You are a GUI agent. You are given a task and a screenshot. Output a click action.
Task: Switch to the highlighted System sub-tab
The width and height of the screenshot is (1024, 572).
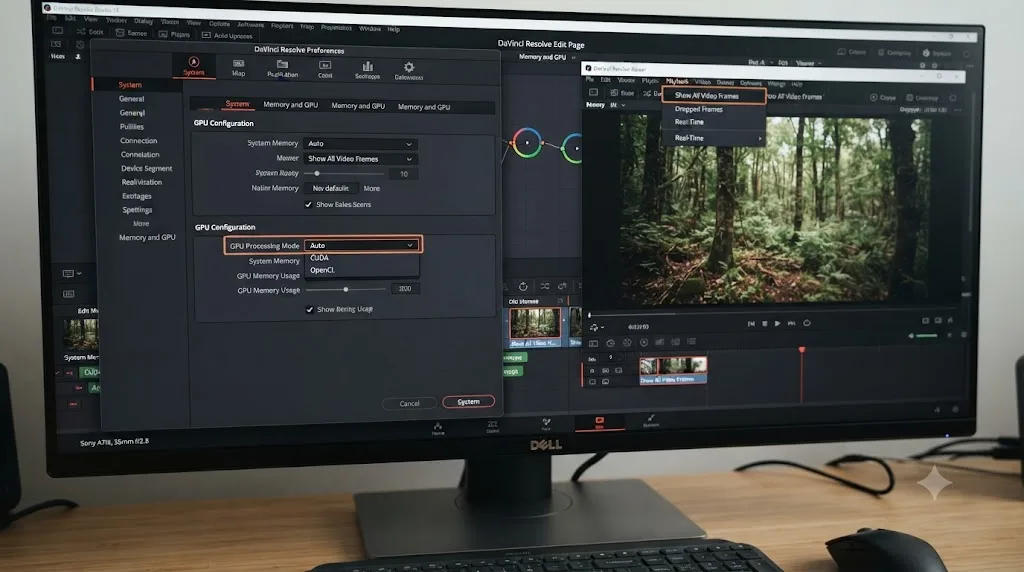pyautogui.click(x=237, y=104)
